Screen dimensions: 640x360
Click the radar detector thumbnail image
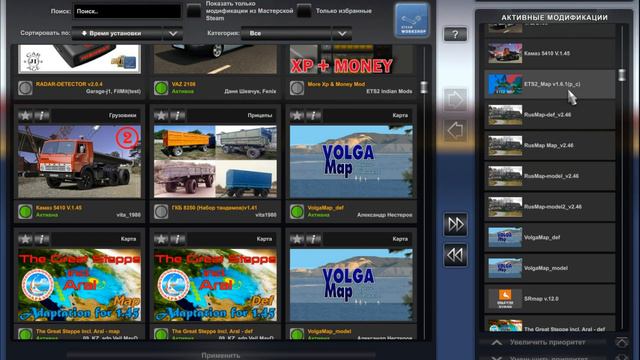[x=79, y=60]
